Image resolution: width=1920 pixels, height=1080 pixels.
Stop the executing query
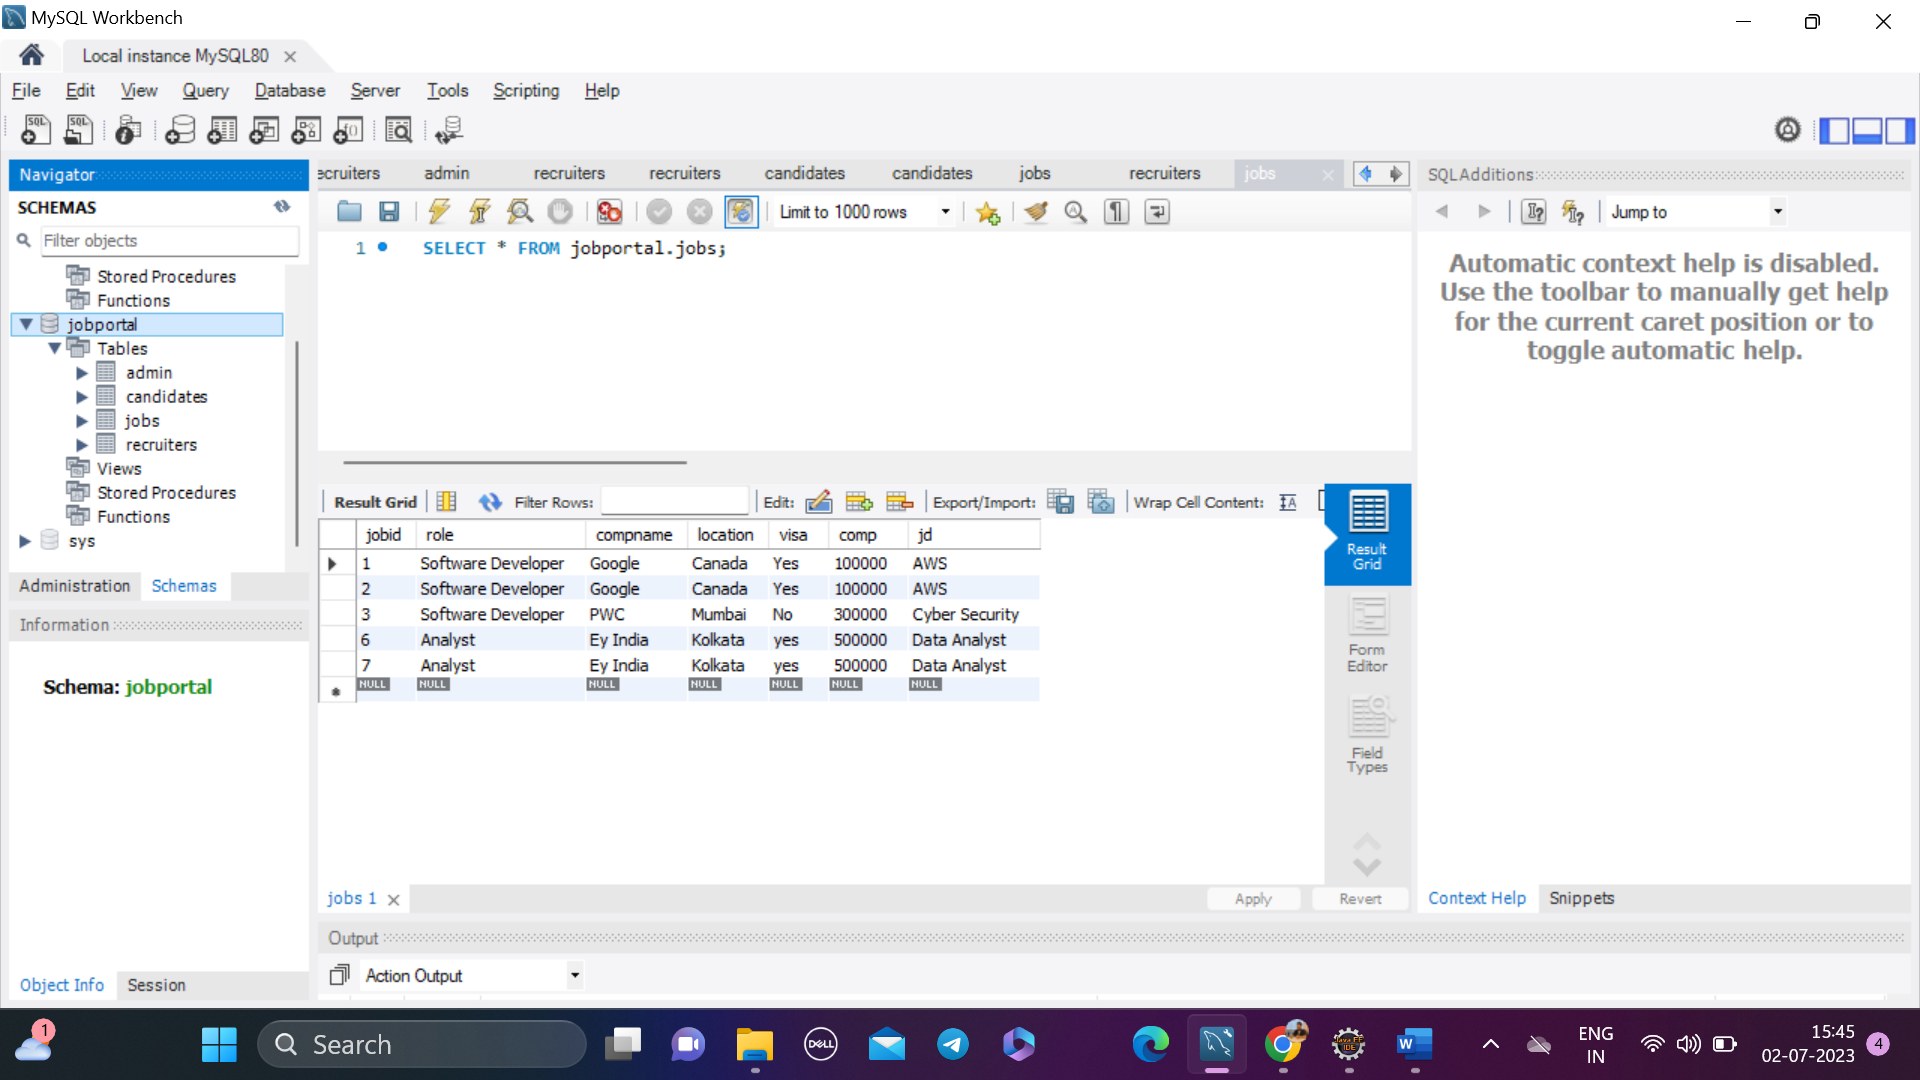click(560, 212)
